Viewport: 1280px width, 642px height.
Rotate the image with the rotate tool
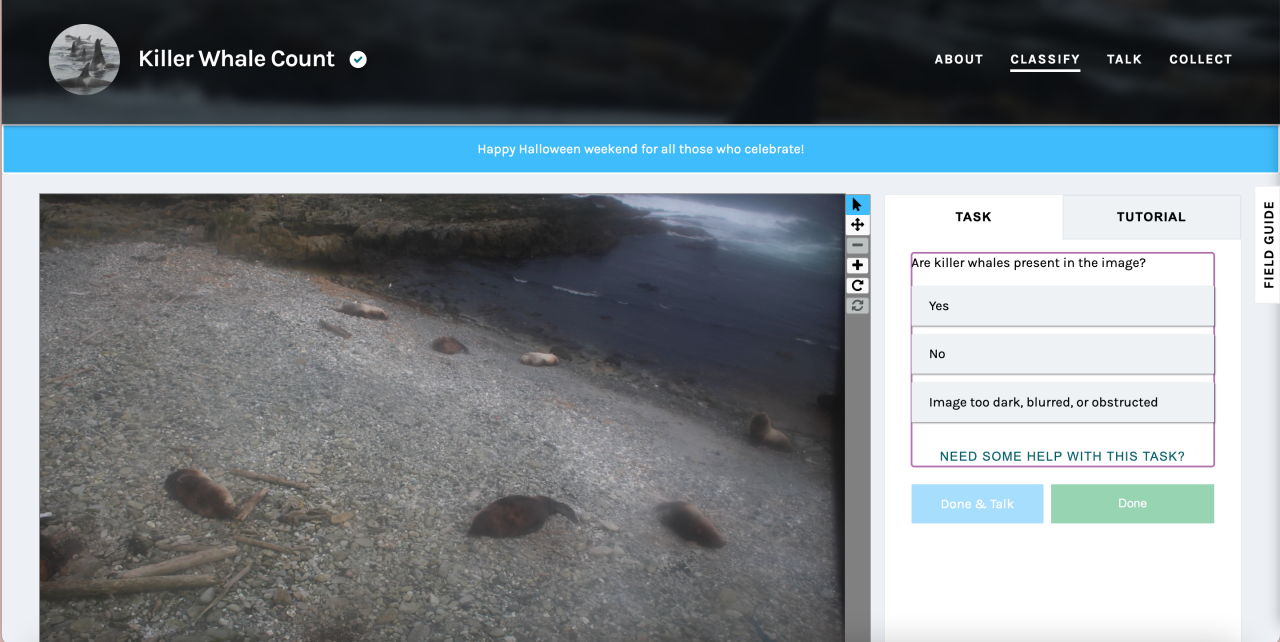[857, 285]
